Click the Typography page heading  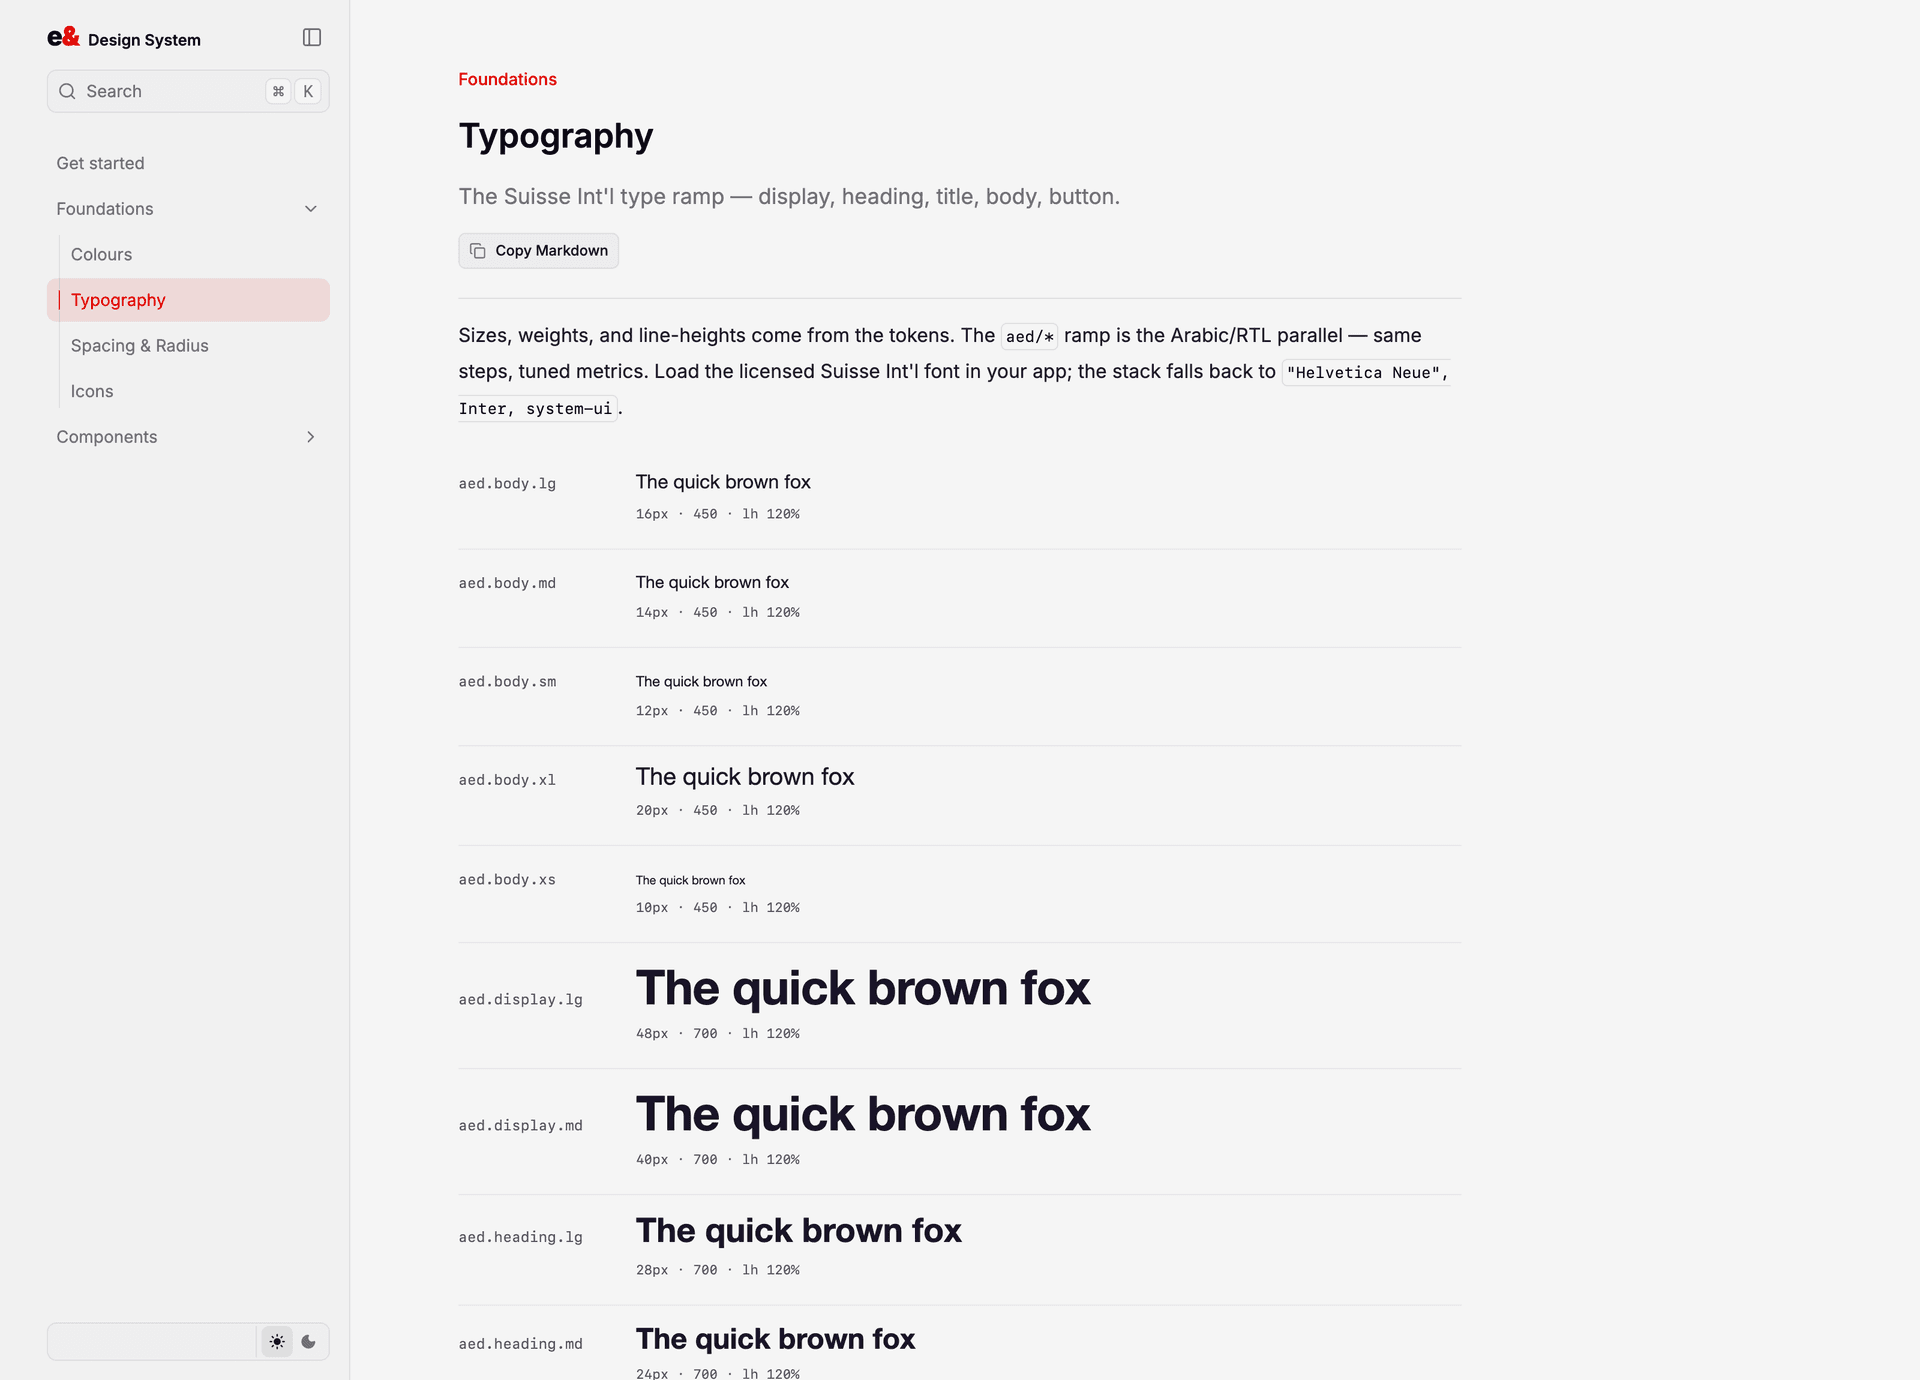[x=556, y=136]
